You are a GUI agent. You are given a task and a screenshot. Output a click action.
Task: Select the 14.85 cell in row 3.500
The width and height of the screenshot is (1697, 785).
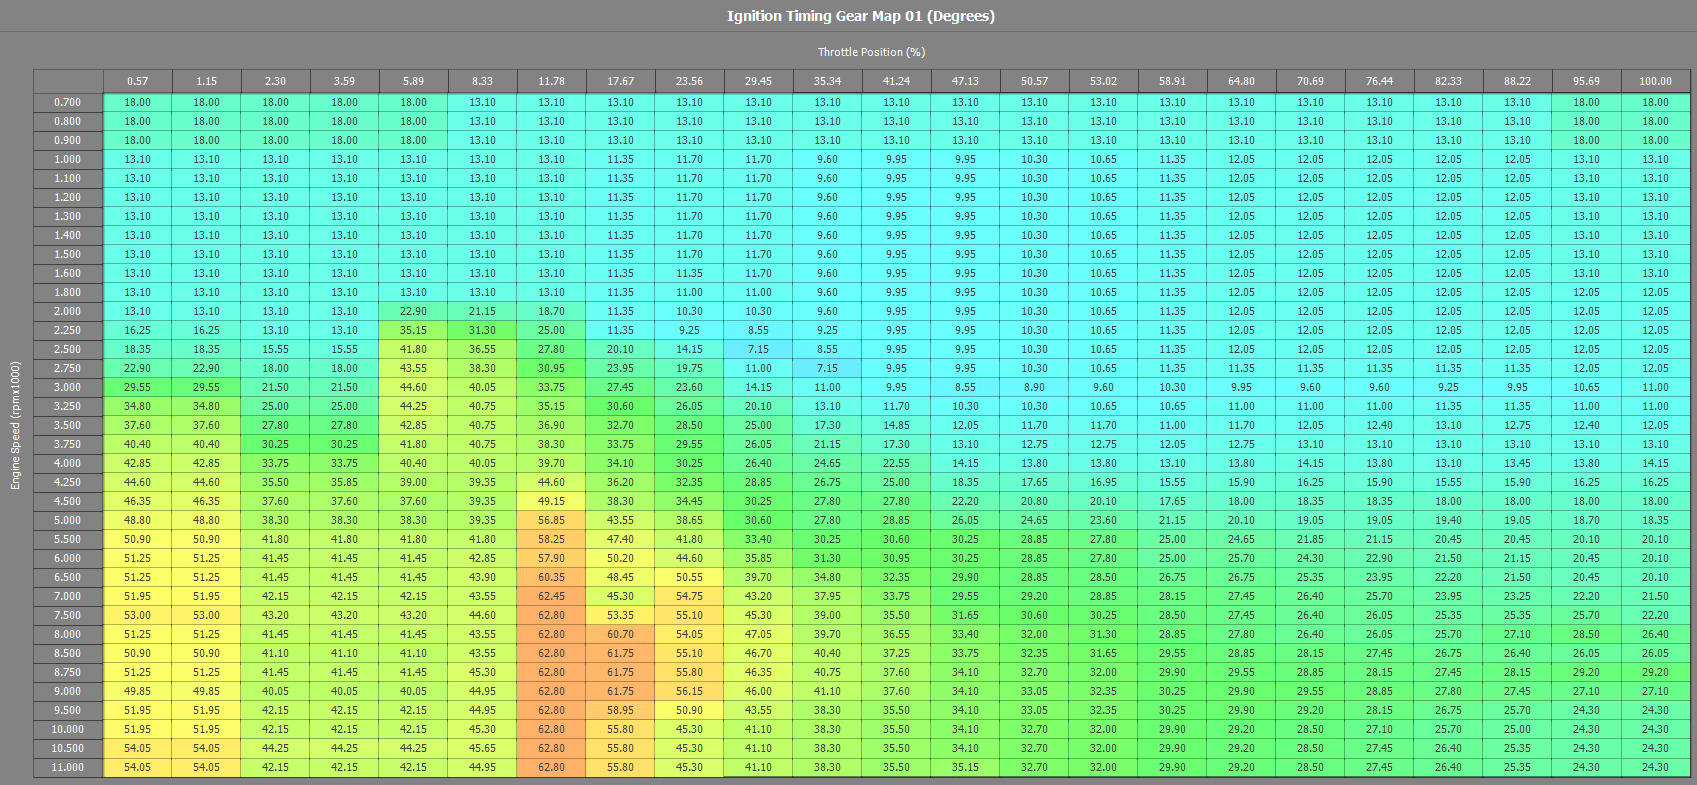[x=897, y=425]
